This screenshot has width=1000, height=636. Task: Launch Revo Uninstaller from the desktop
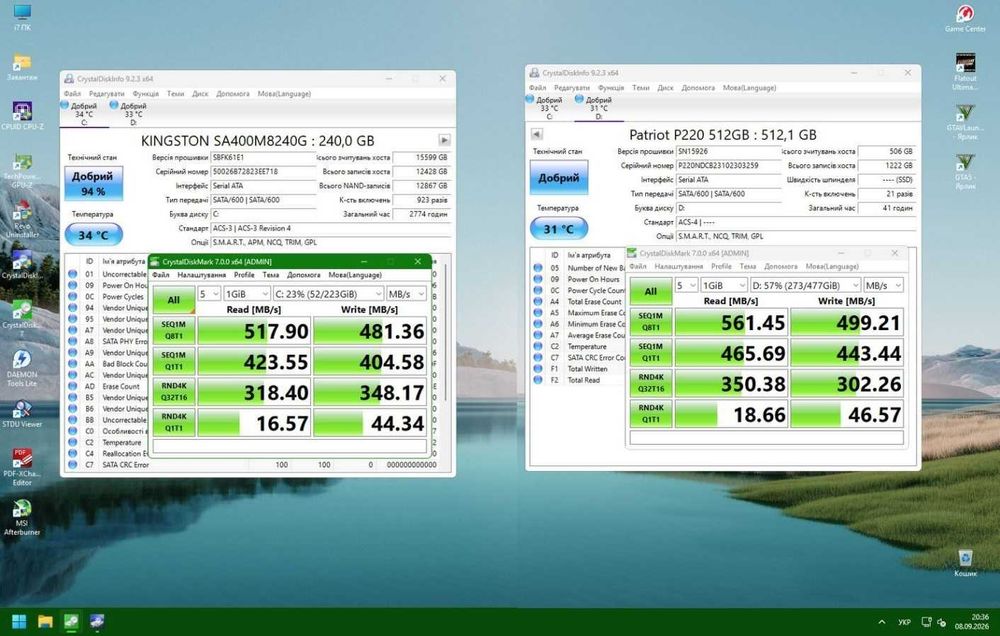[22, 219]
